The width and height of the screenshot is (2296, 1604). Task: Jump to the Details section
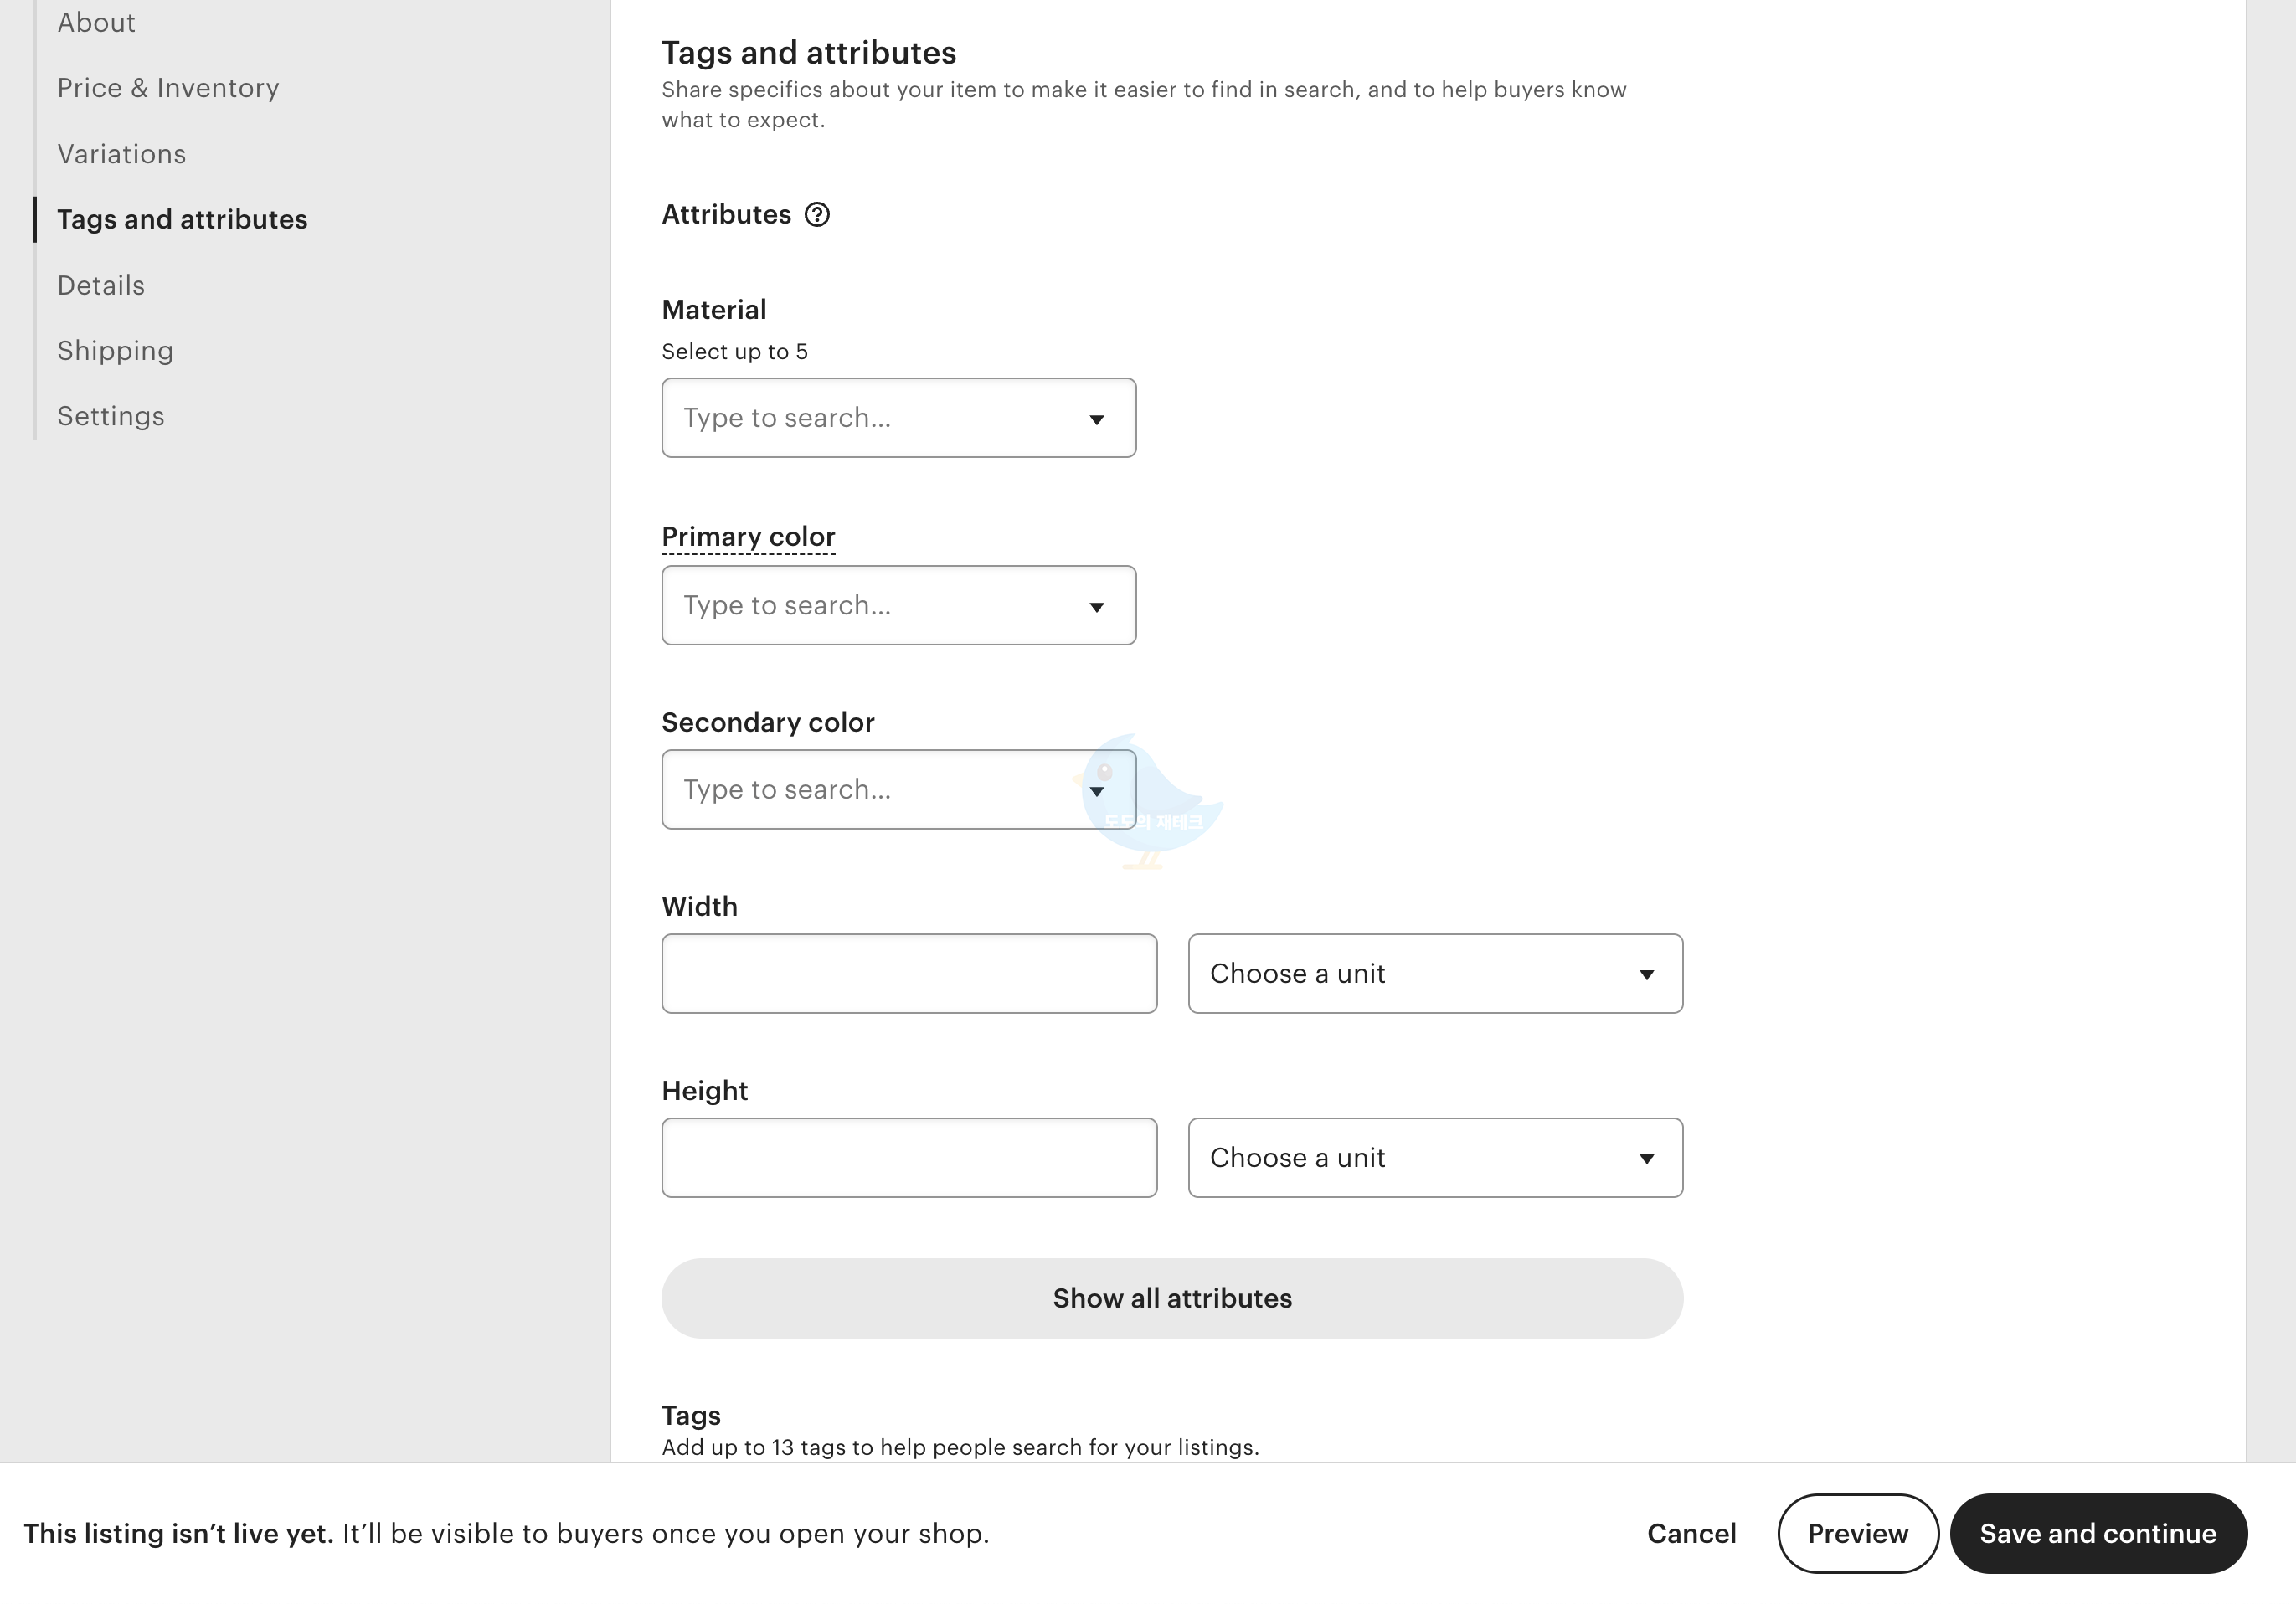(x=101, y=286)
